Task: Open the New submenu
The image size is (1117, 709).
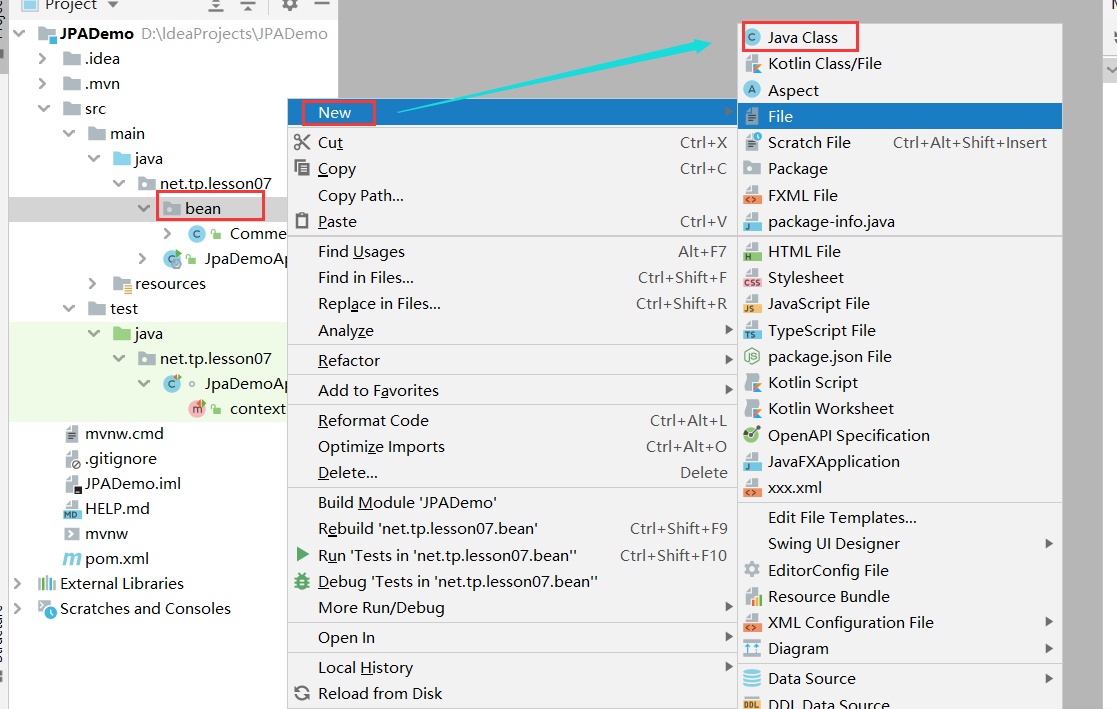Action: (x=511, y=113)
